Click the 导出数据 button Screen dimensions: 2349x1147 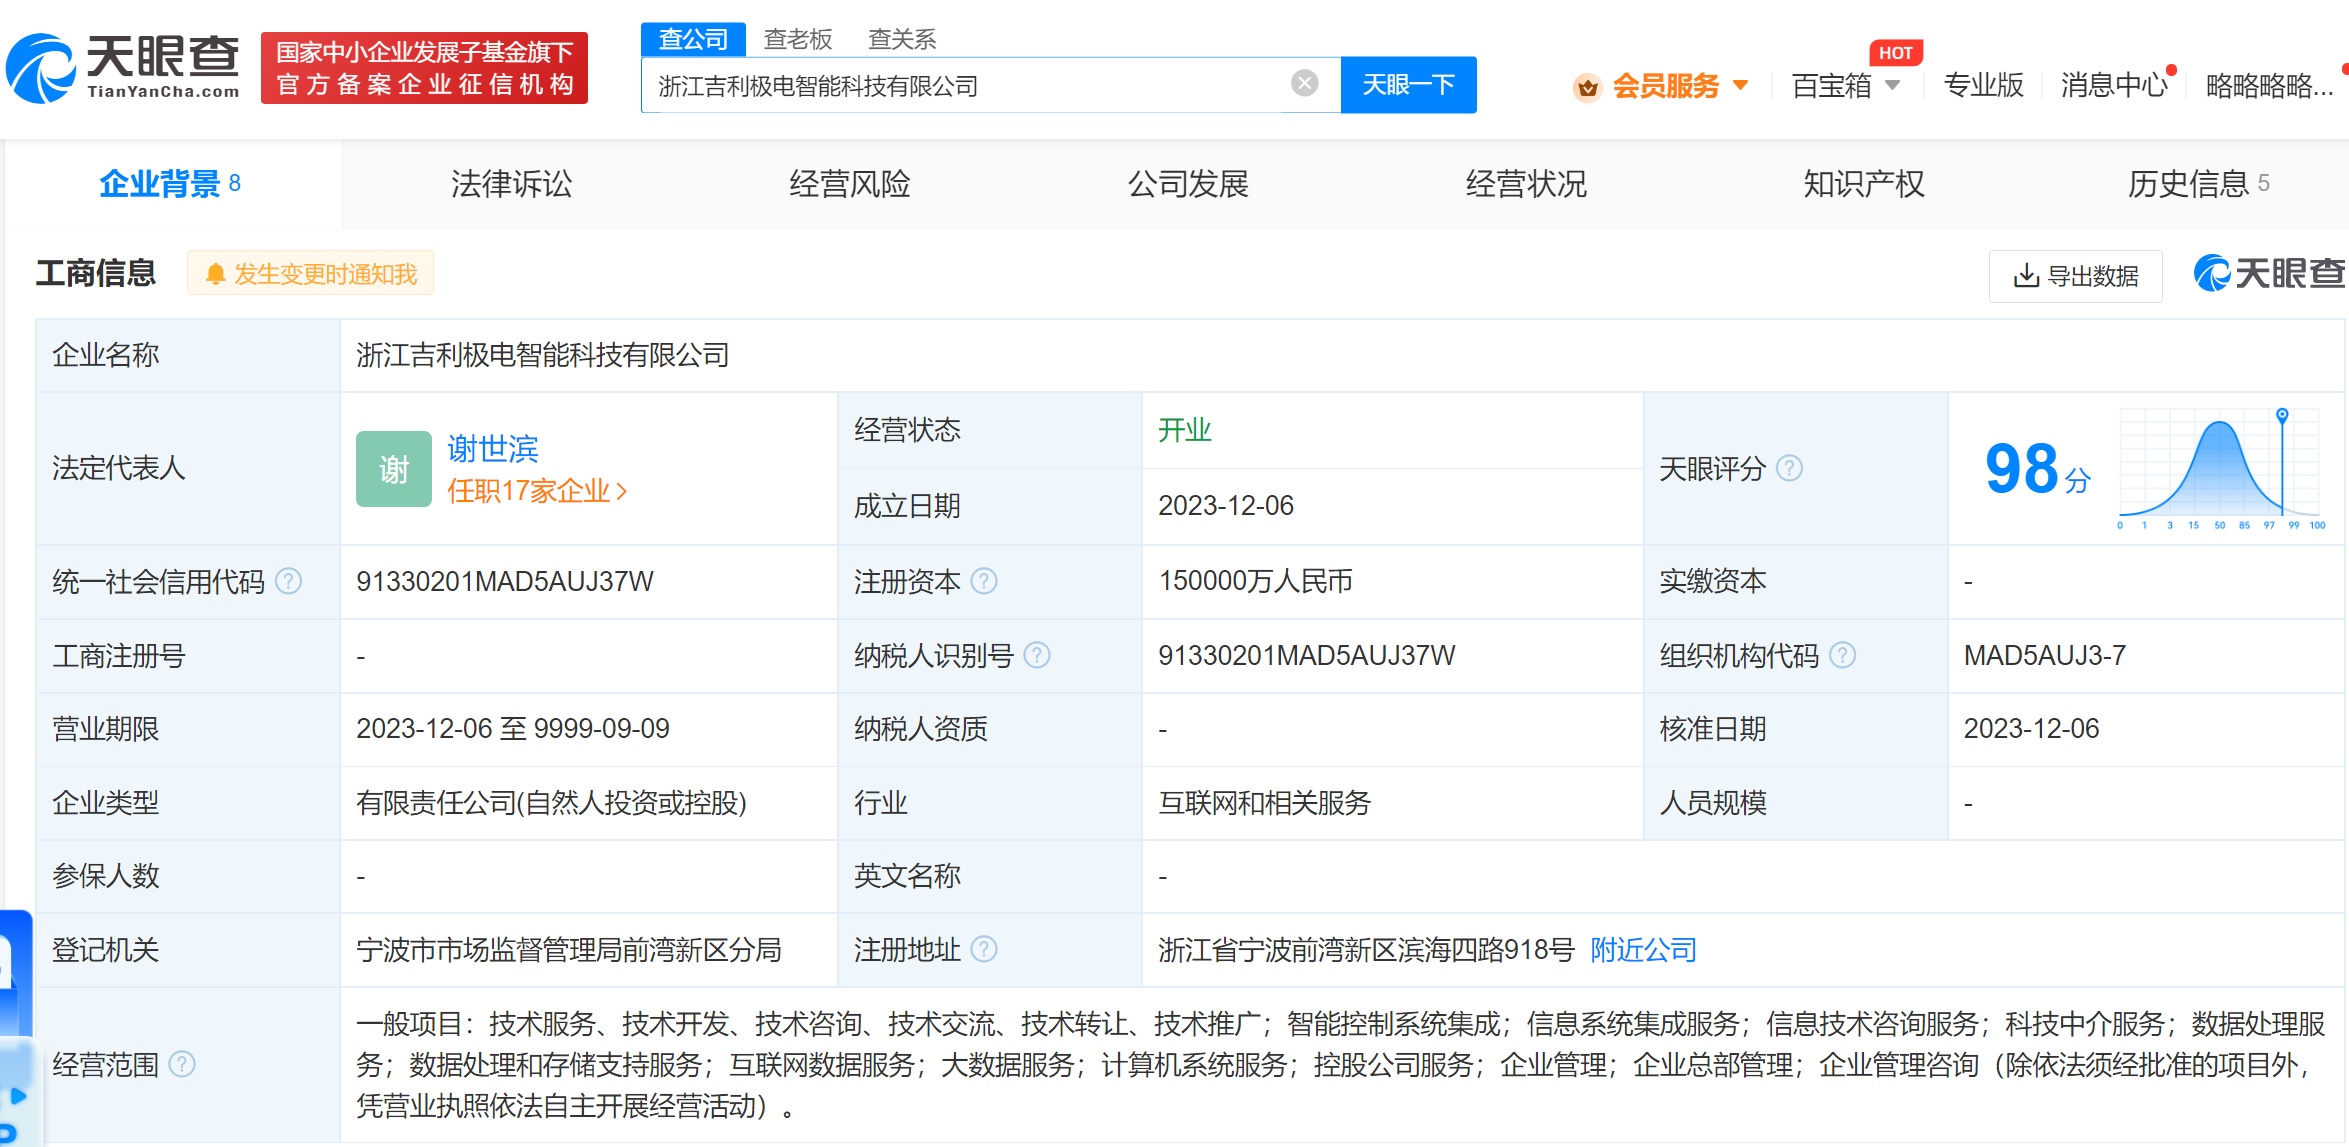click(x=2075, y=276)
